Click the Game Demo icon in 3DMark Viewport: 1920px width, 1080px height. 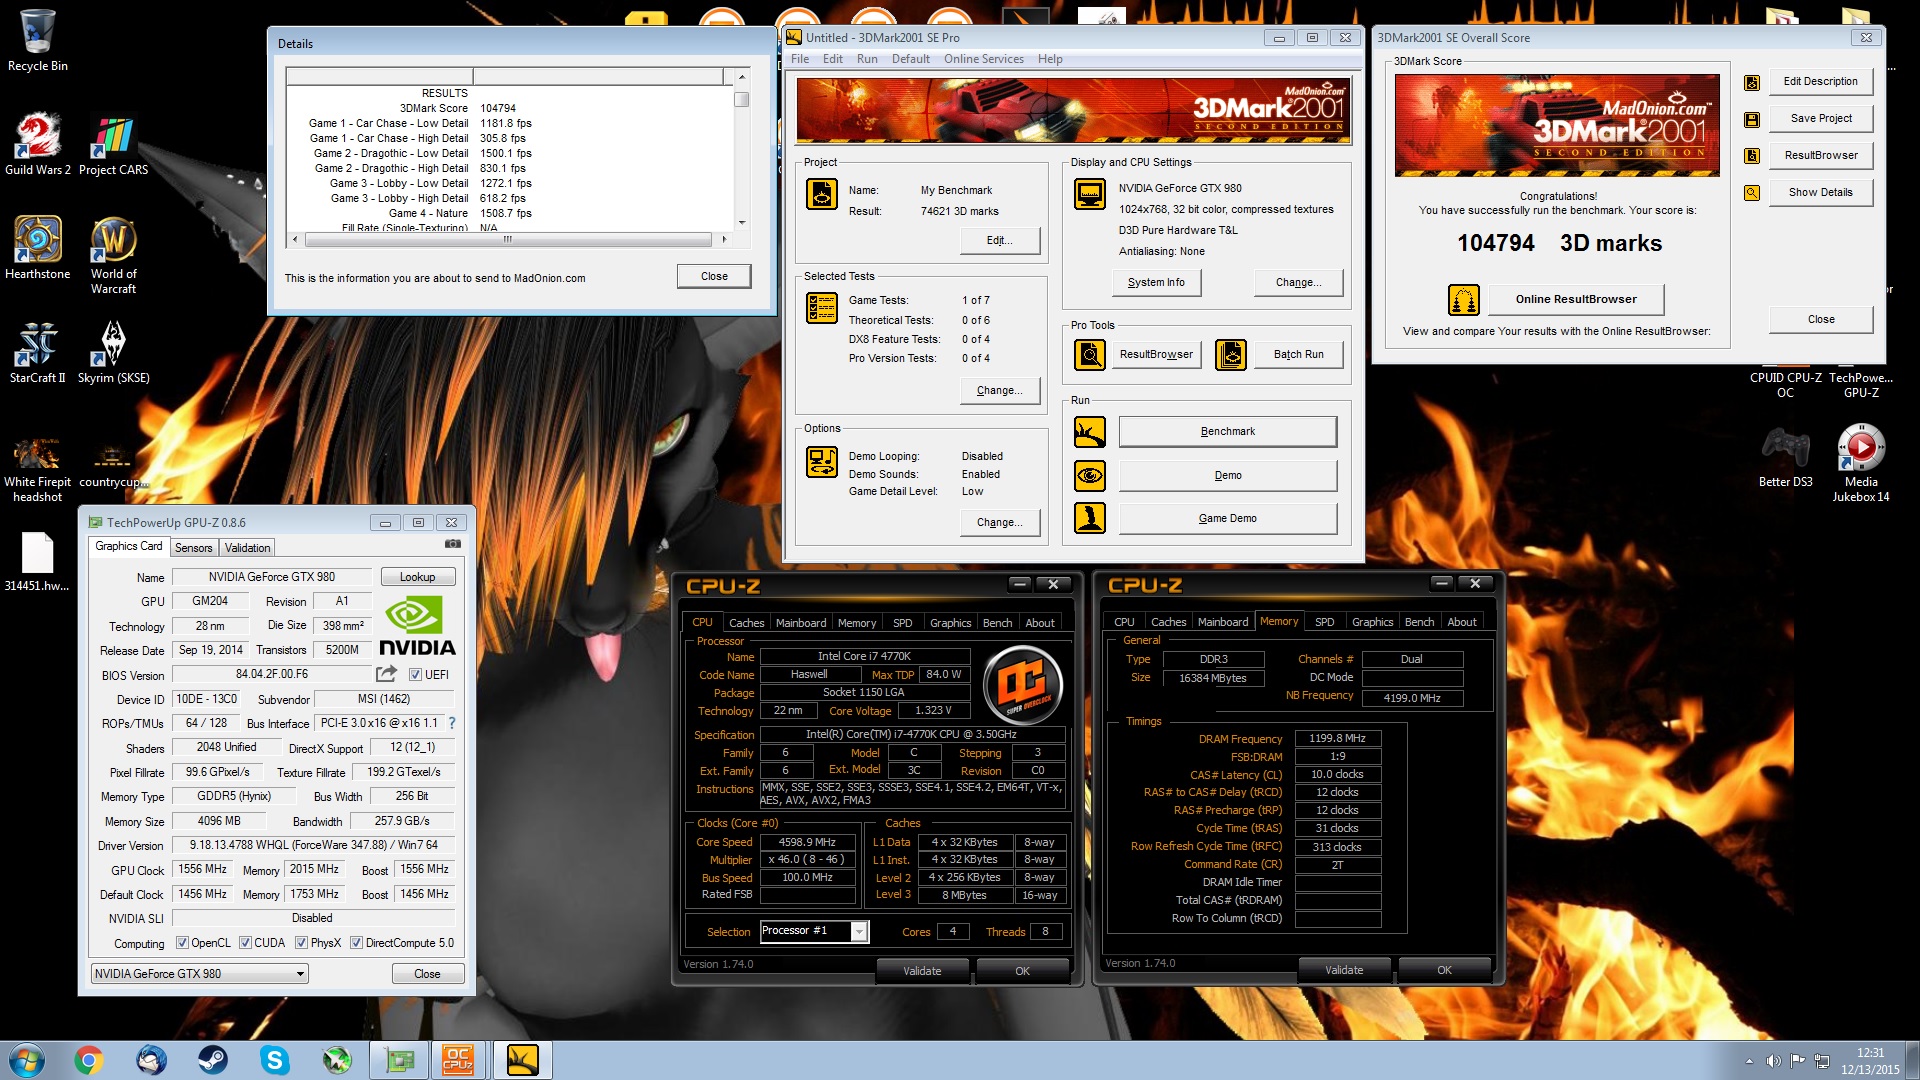[1090, 518]
